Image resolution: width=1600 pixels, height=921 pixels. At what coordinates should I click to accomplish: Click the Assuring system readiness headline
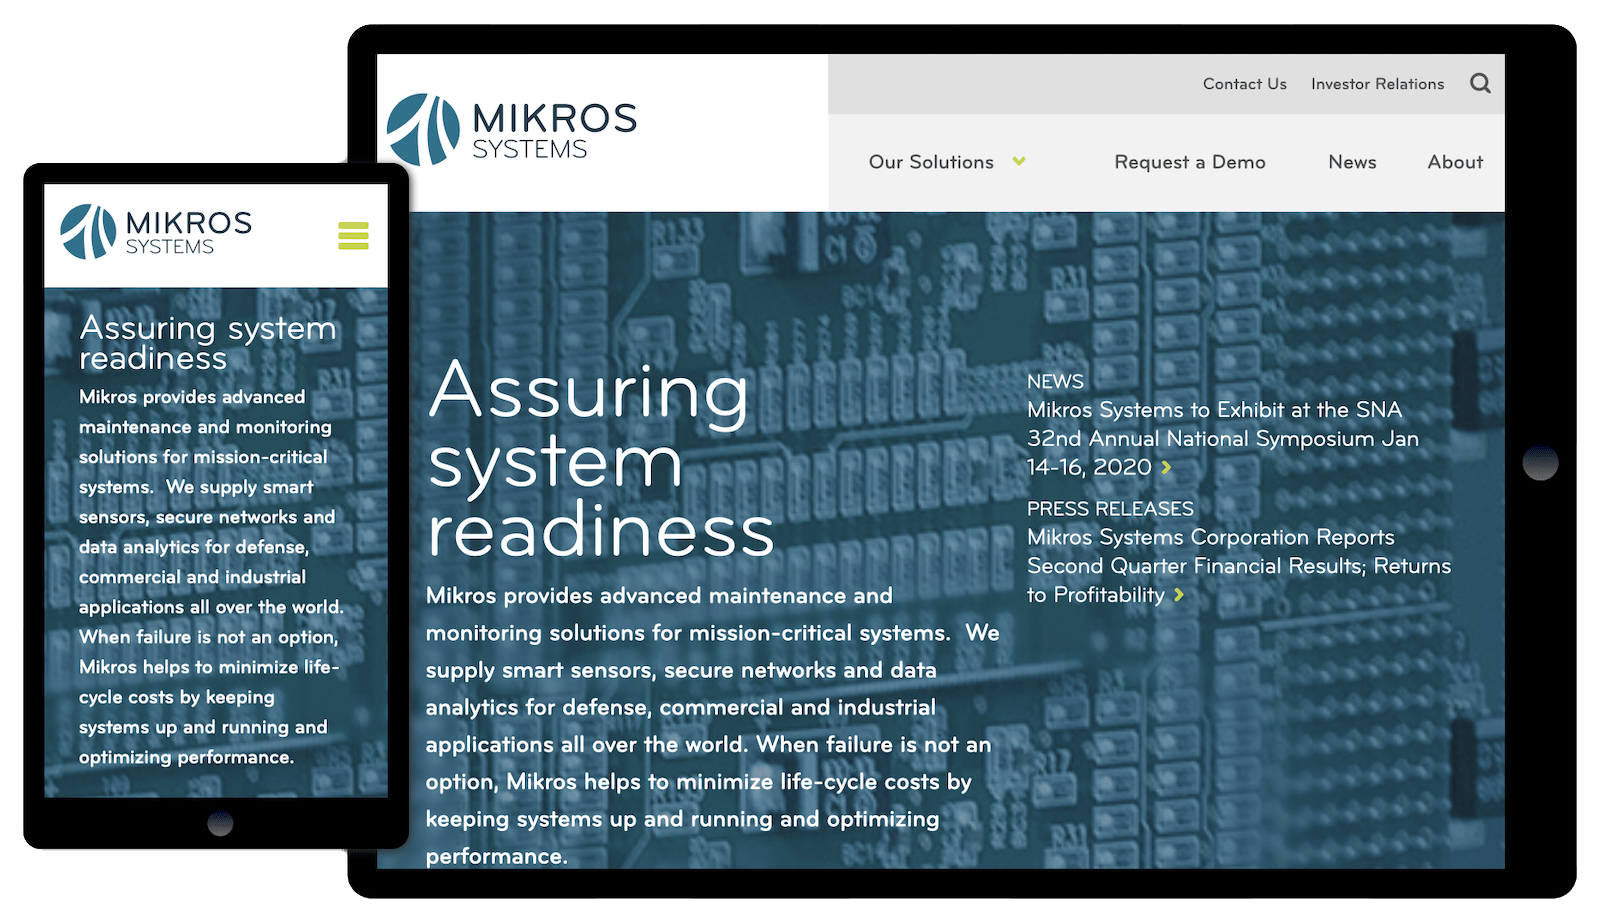[x=598, y=465]
